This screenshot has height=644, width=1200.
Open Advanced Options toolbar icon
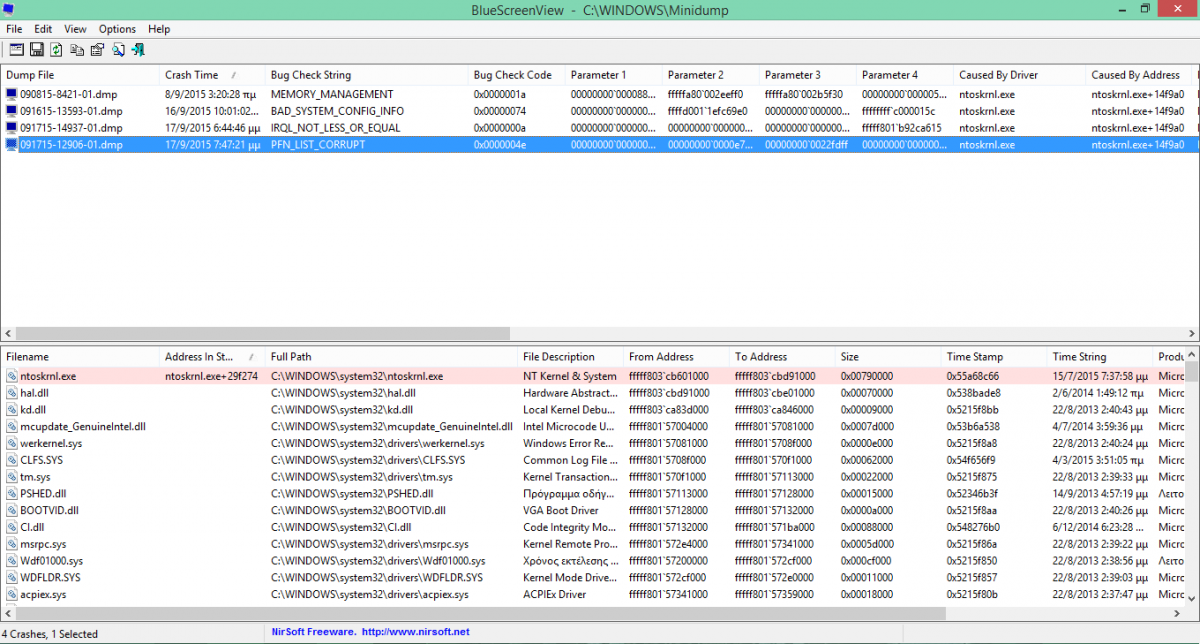pos(17,49)
